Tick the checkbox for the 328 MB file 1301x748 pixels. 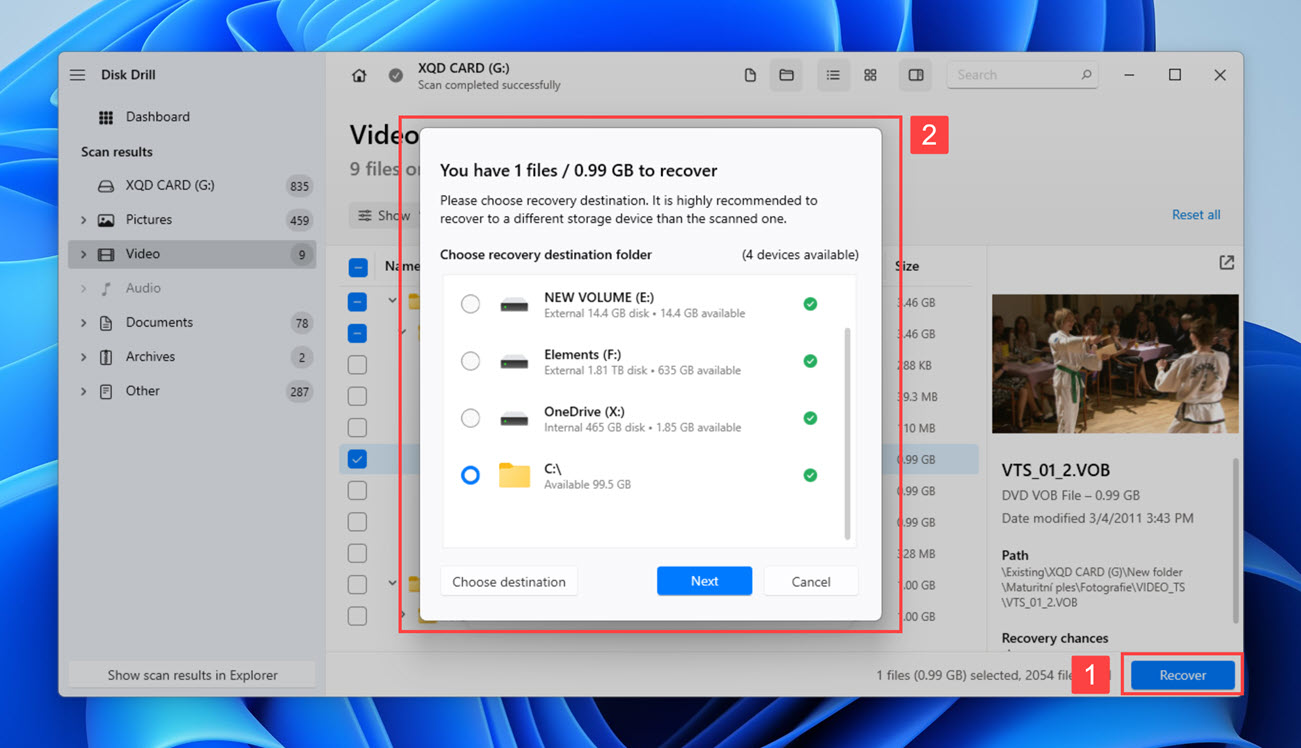coord(357,553)
